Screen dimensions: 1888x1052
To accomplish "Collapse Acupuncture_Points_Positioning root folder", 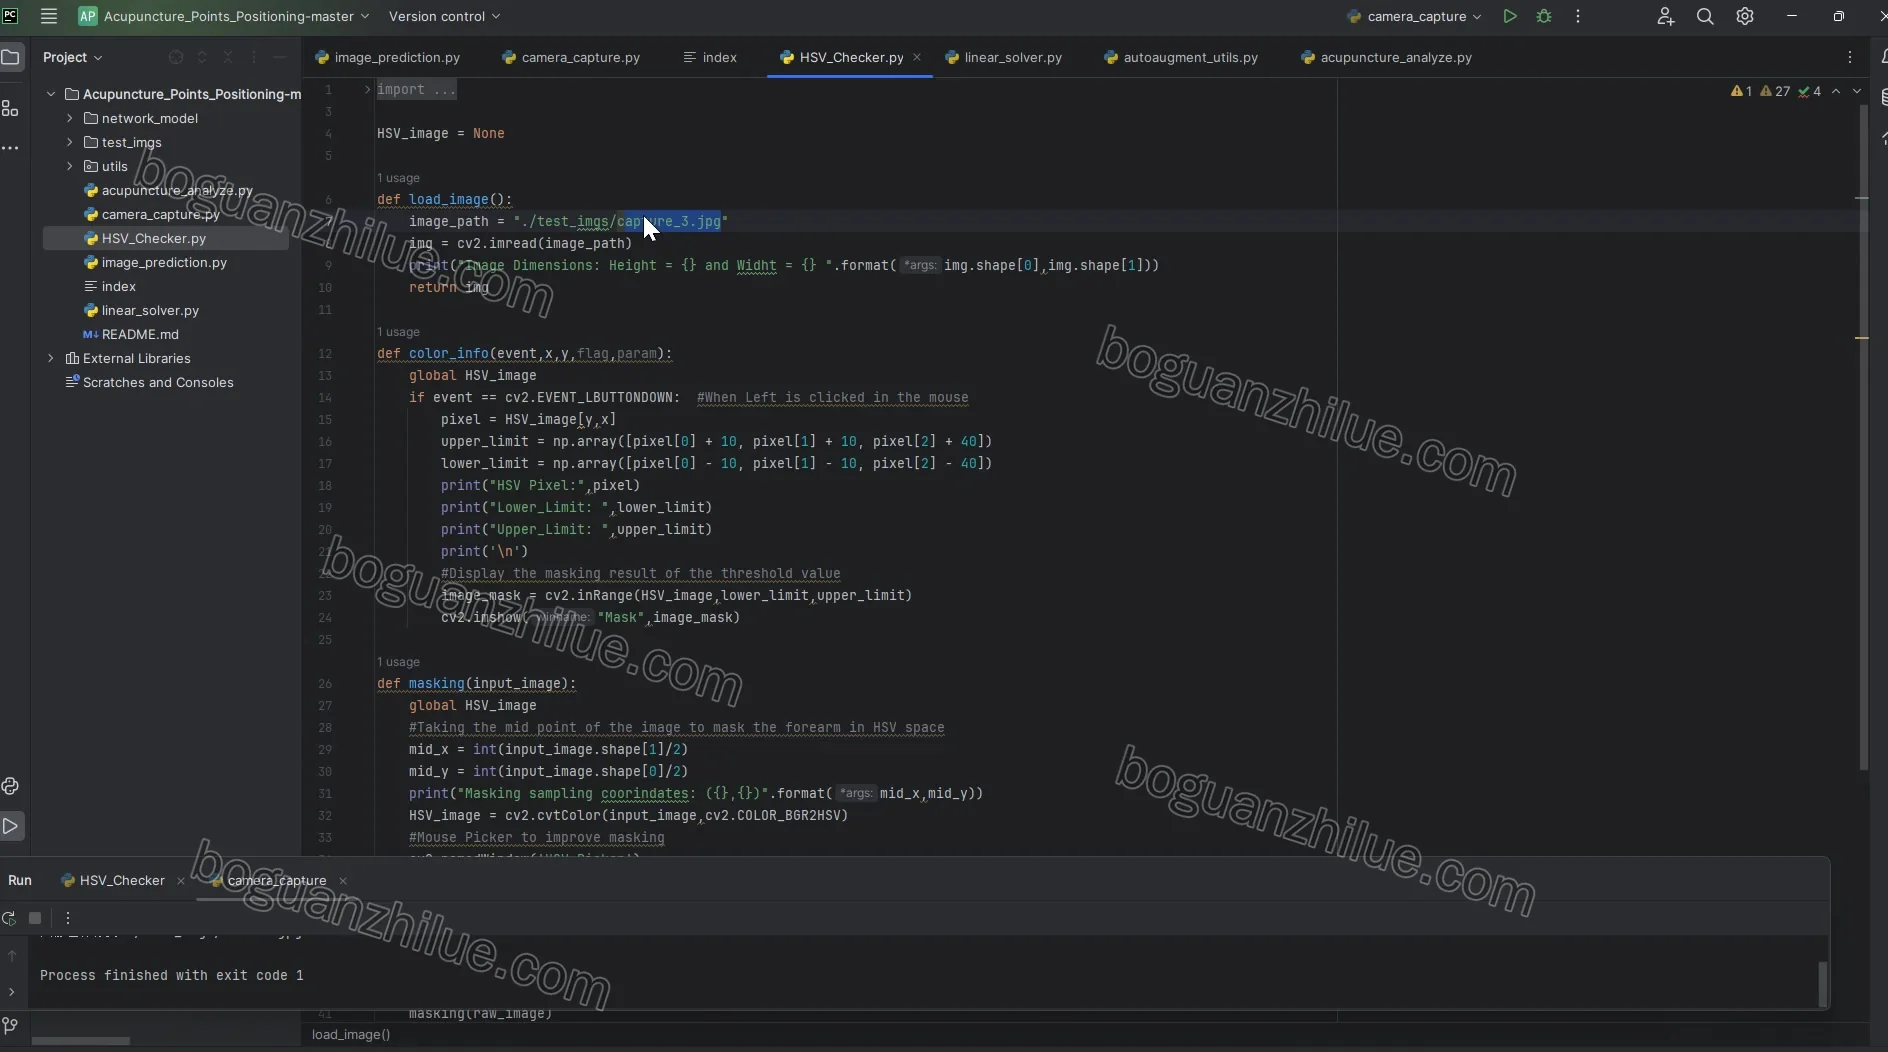I will [51, 94].
